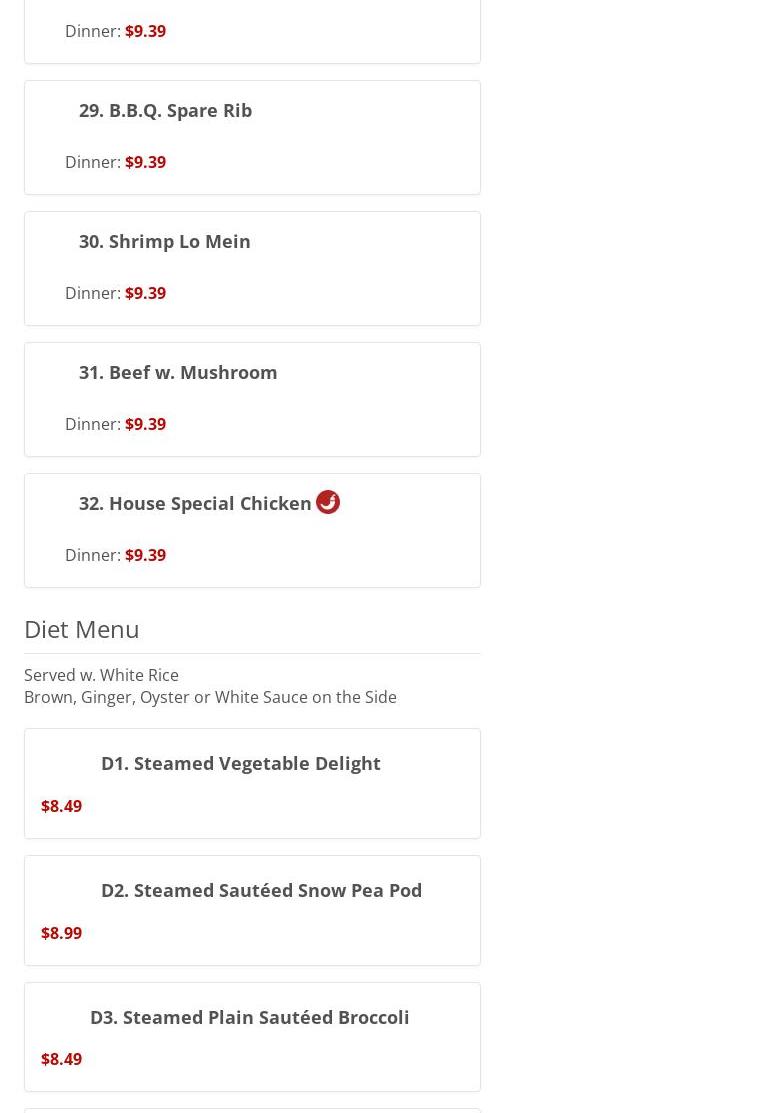The image size is (770, 1113).
Task: Click the Diet Menu section heading
Action: [x=81, y=629]
